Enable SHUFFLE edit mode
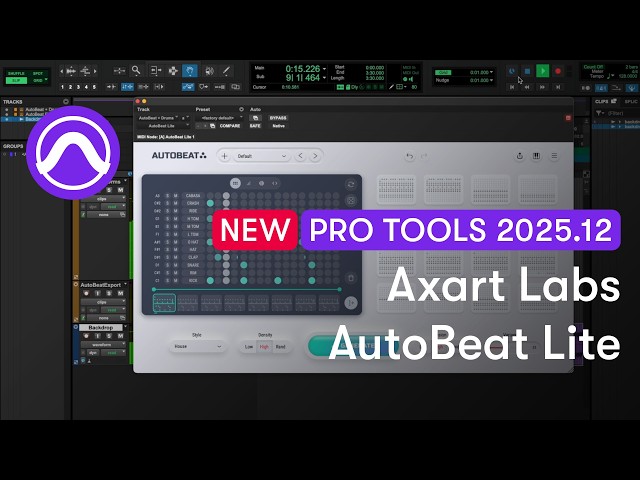 [16, 73]
